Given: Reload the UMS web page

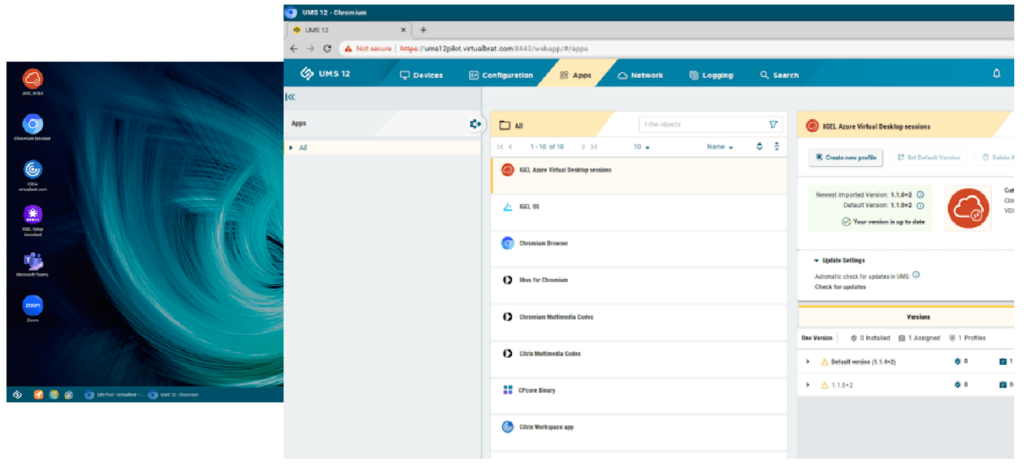Looking at the screenshot, I should tap(327, 48).
